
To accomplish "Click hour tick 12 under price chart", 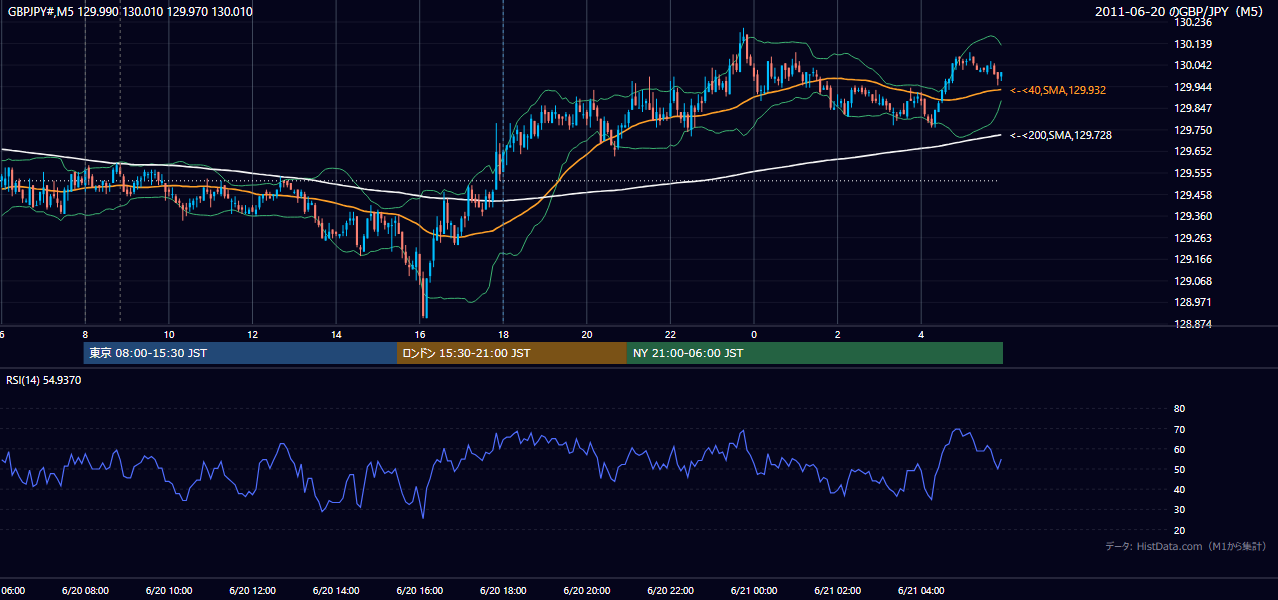I will point(253,334).
